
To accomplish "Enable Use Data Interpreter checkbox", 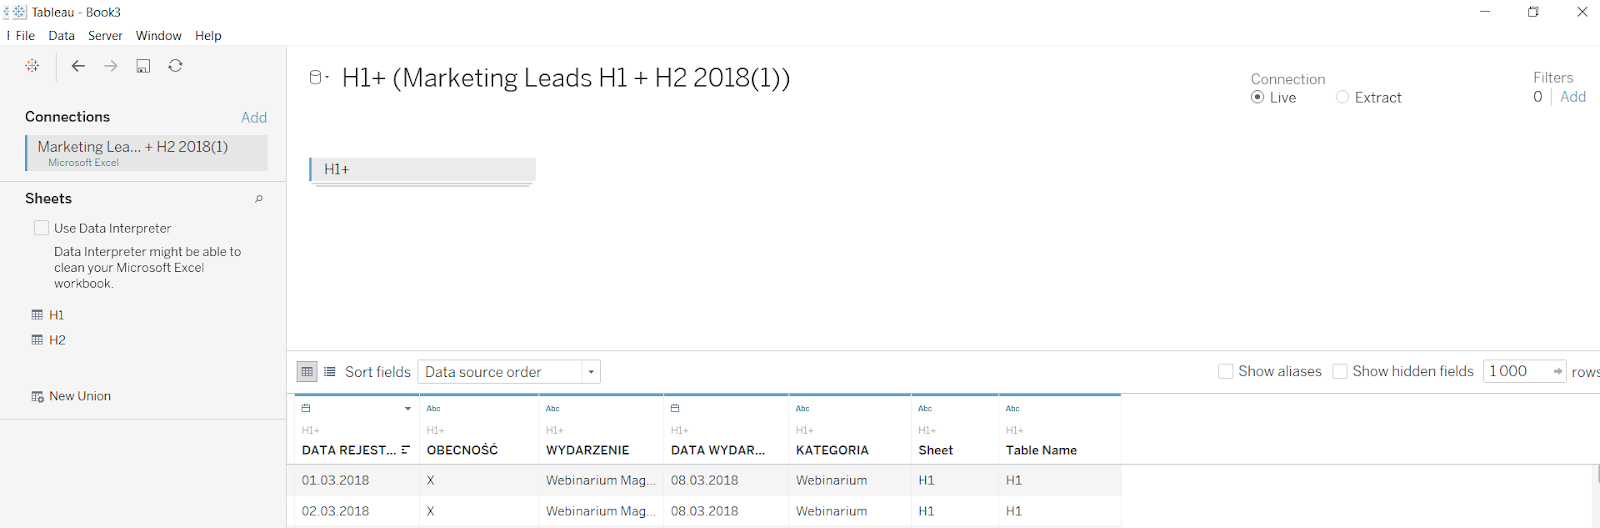I will (42, 228).
